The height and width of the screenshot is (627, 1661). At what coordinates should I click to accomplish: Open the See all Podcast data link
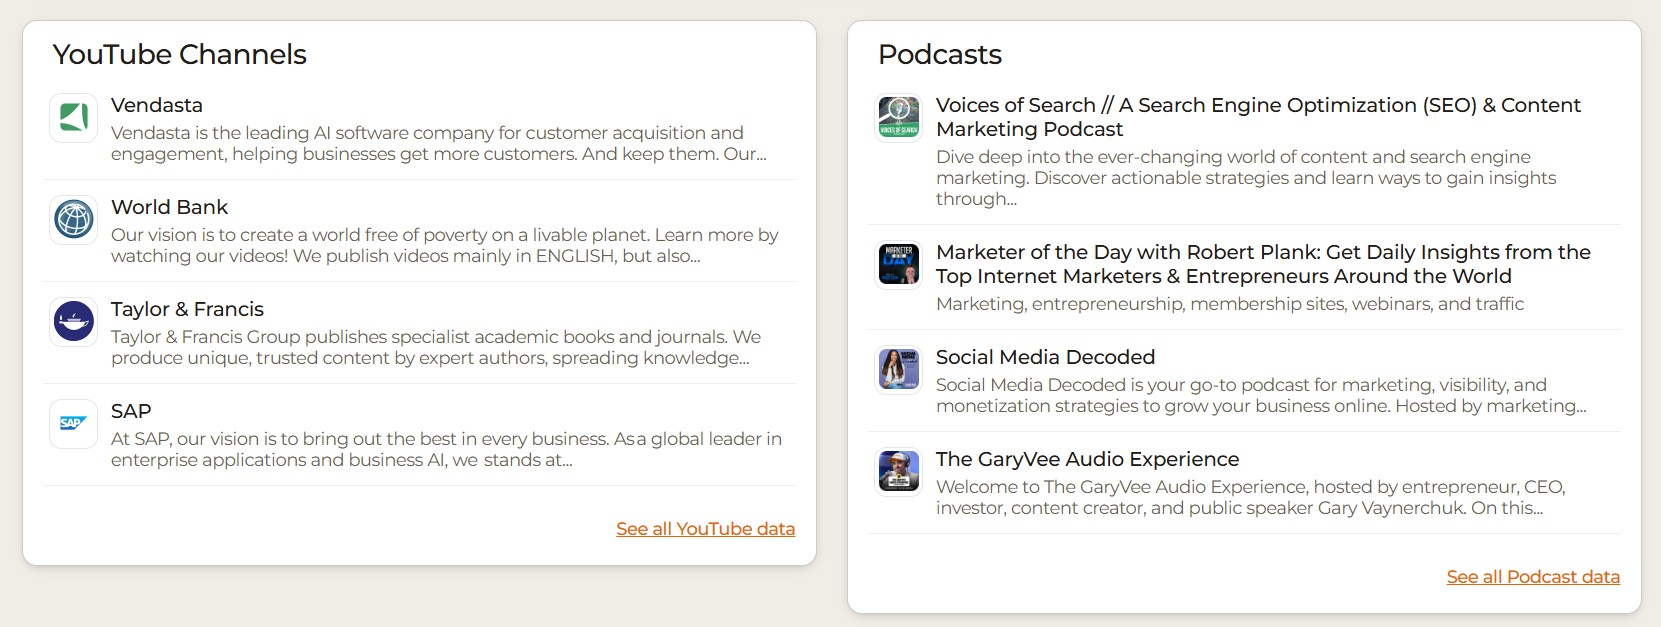[1532, 577]
